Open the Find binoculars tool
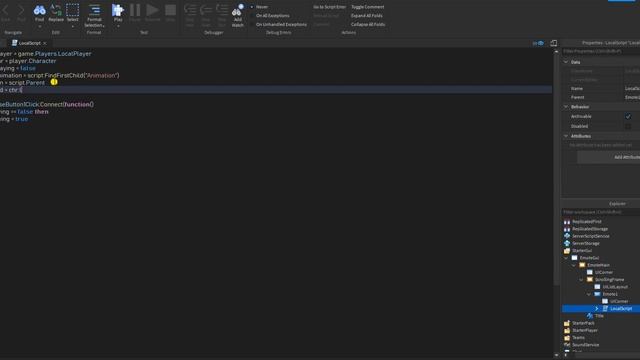 (39, 11)
